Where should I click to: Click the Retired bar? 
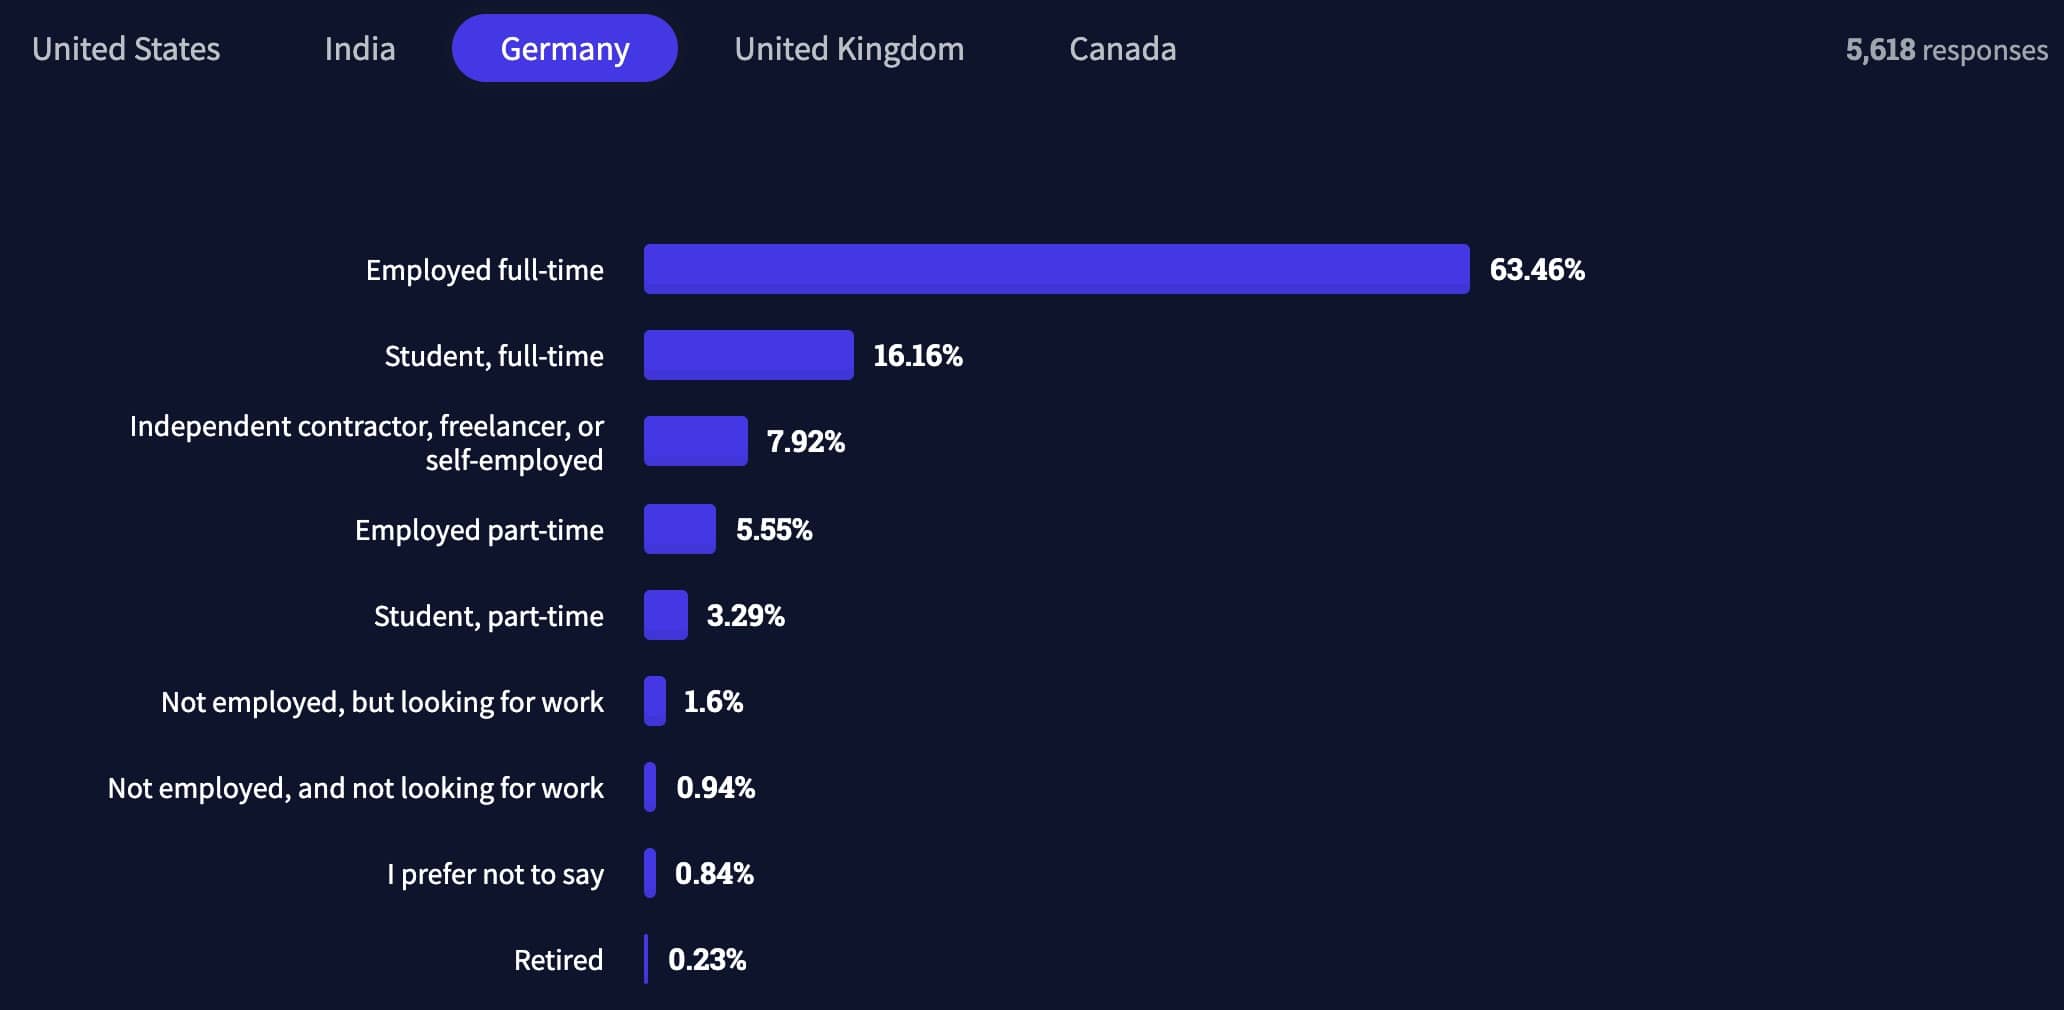click(x=646, y=959)
